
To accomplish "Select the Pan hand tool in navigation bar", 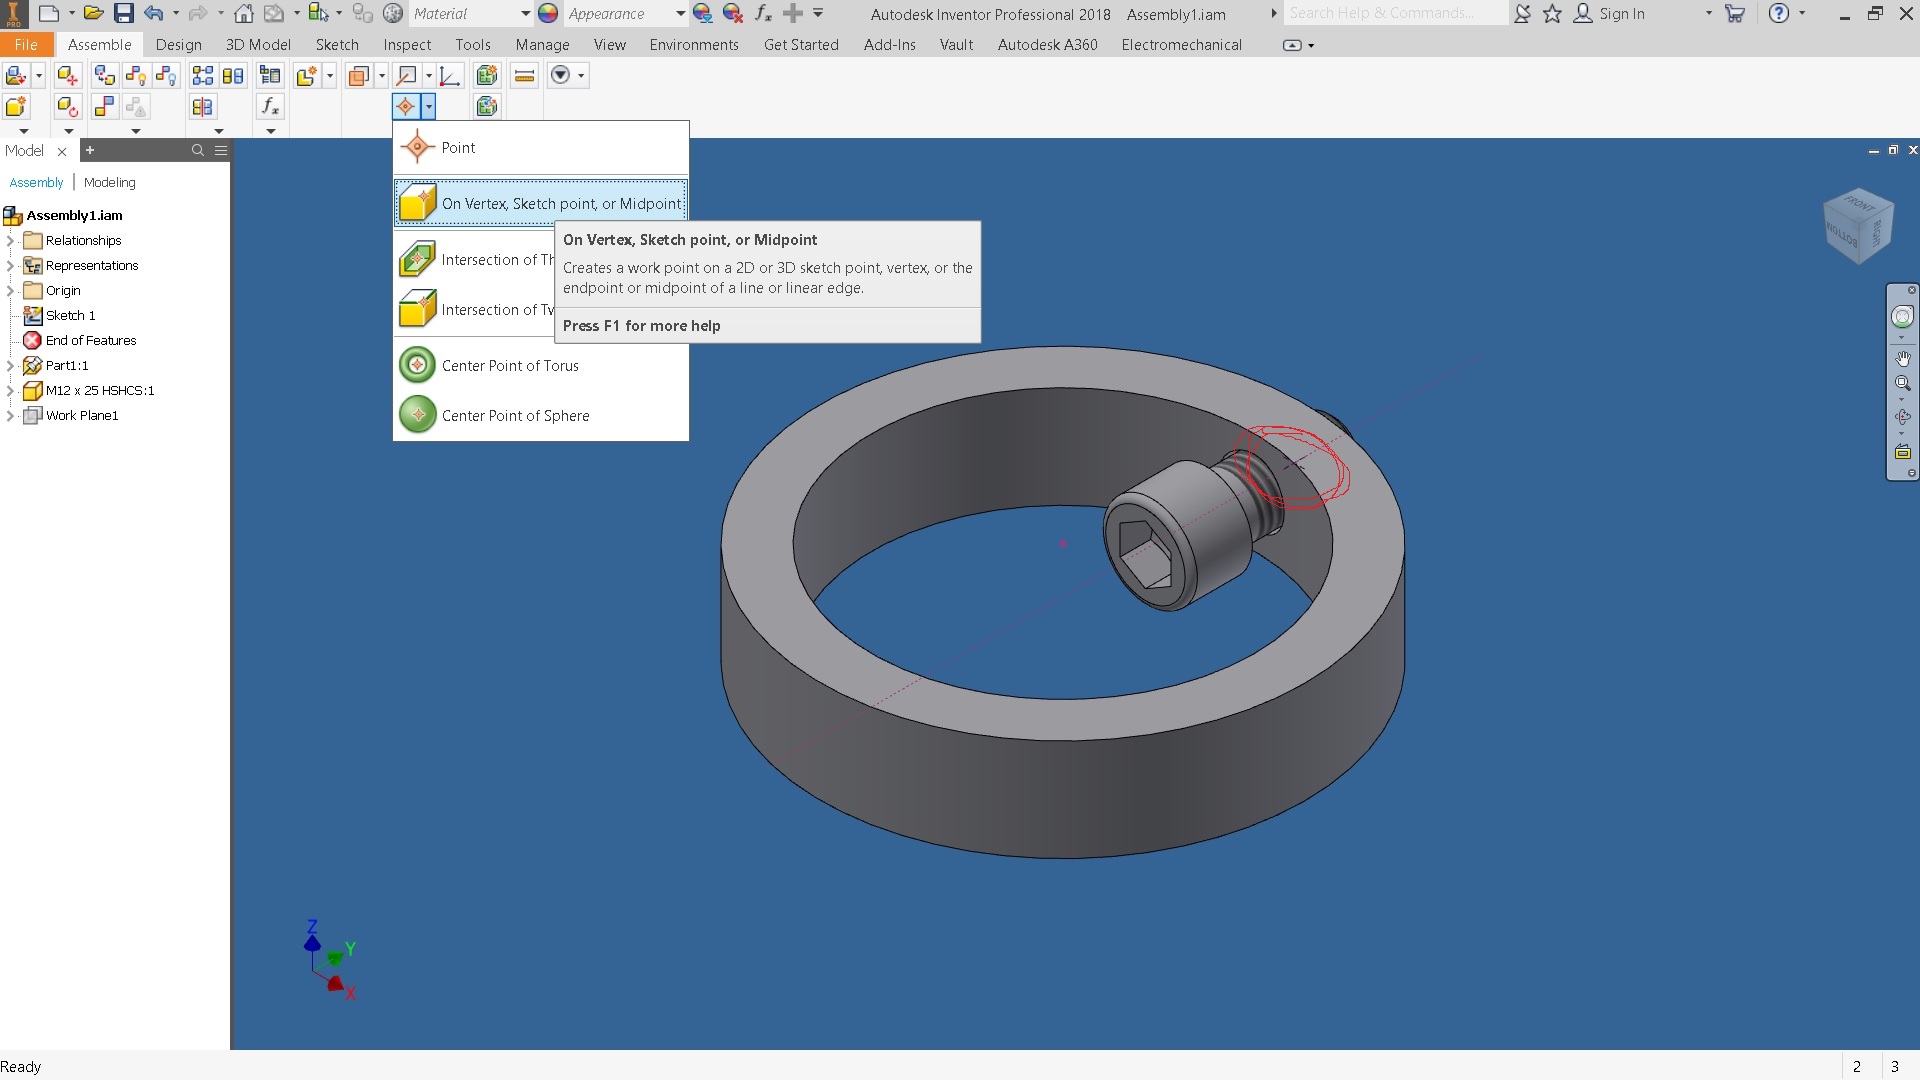I will click(1902, 358).
